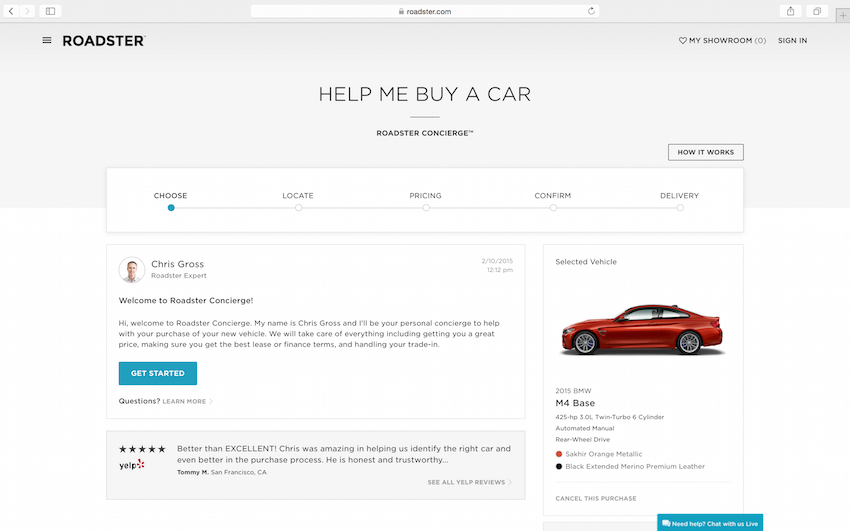This screenshot has height=531, width=850.
Task: Click the heart icon by My Showroom
Action: pos(682,40)
